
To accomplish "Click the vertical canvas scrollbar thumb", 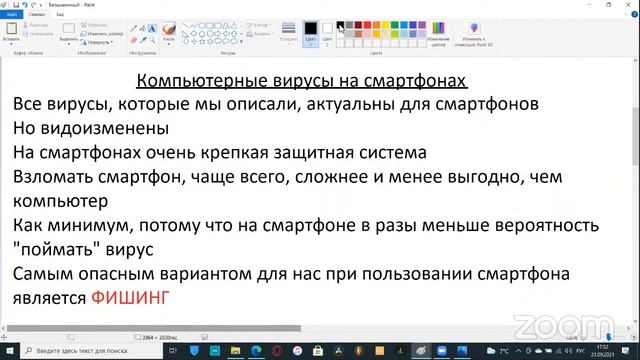I will coord(636,136).
